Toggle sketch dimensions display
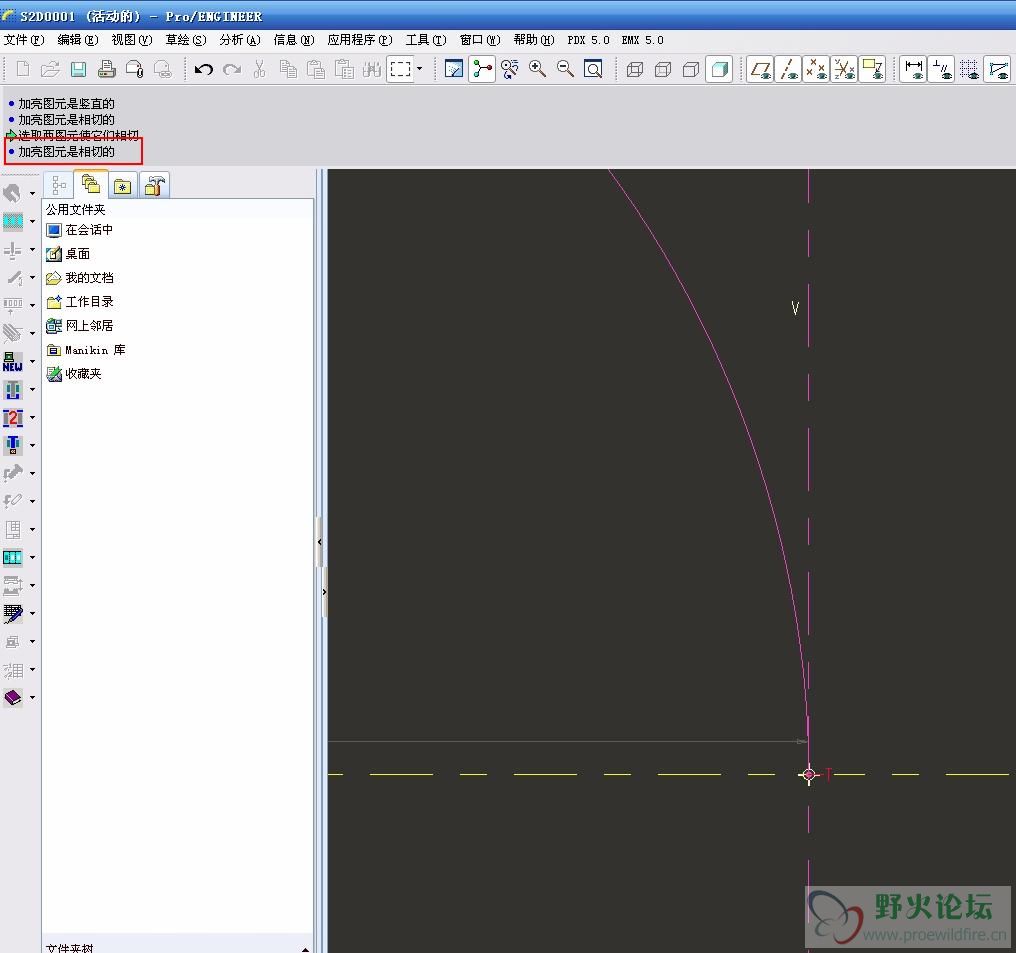The width and height of the screenshot is (1016, 953). pyautogui.click(x=914, y=69)
